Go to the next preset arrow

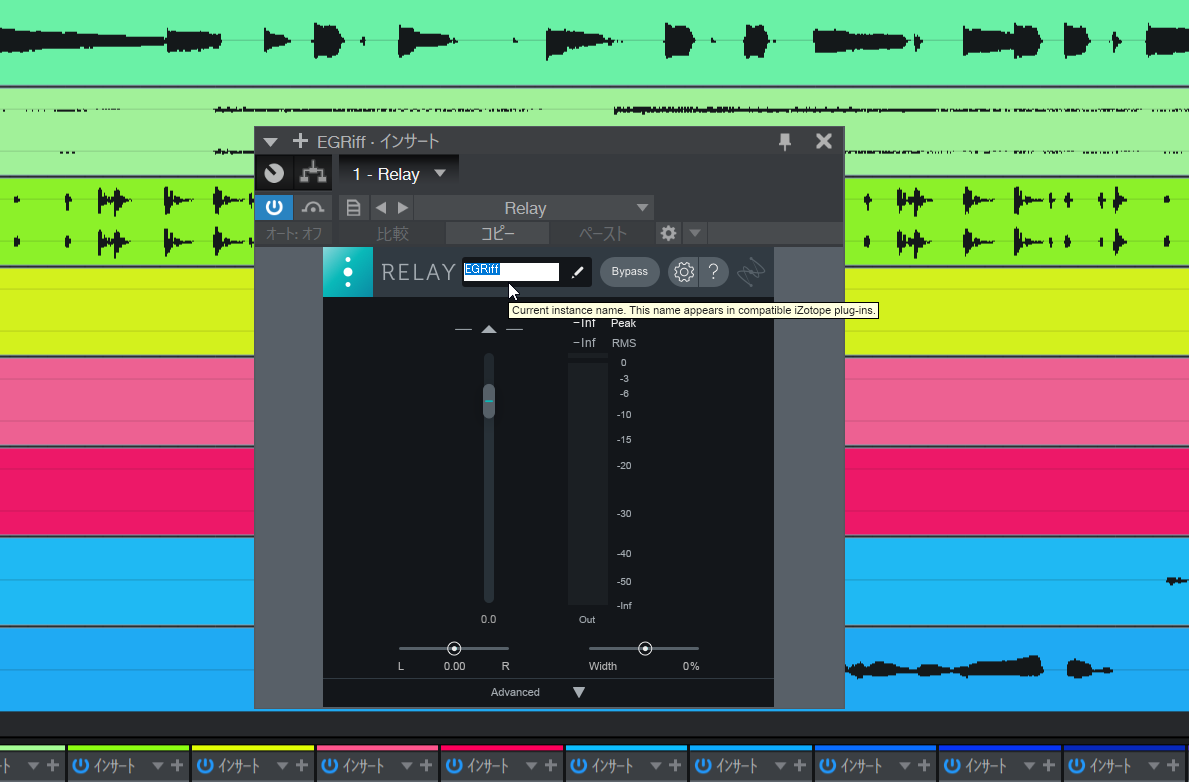coord(403,208)
